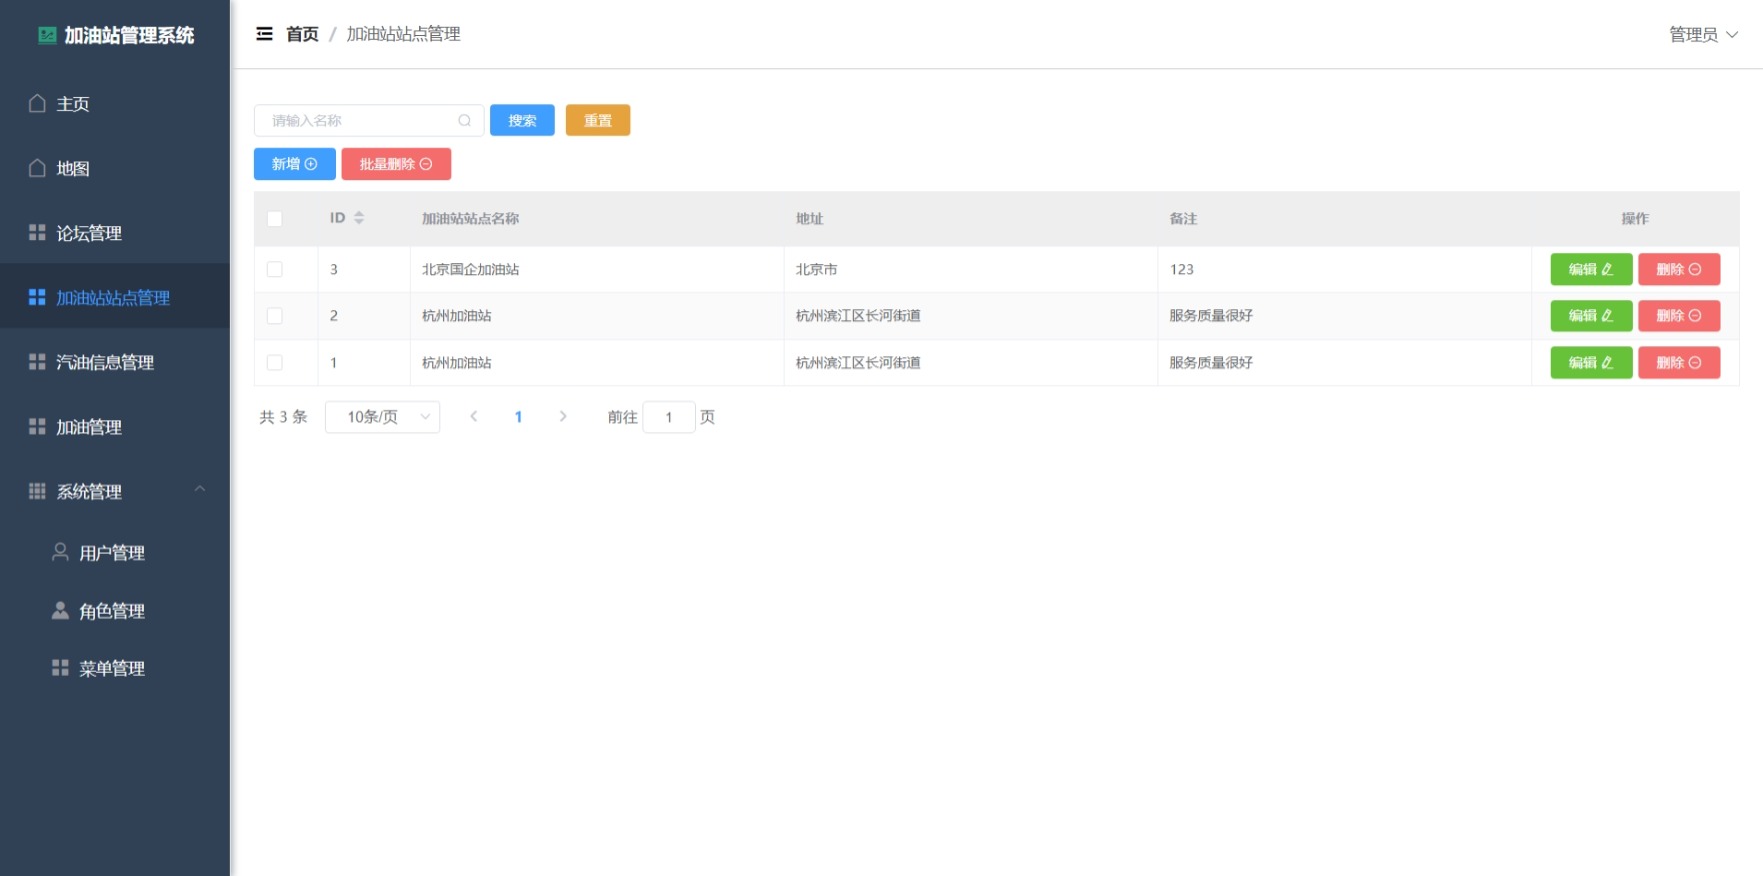This screenshot has height=876, width=1763.
Task: Open 论坛管理 menu item
Action: (115, 233)
